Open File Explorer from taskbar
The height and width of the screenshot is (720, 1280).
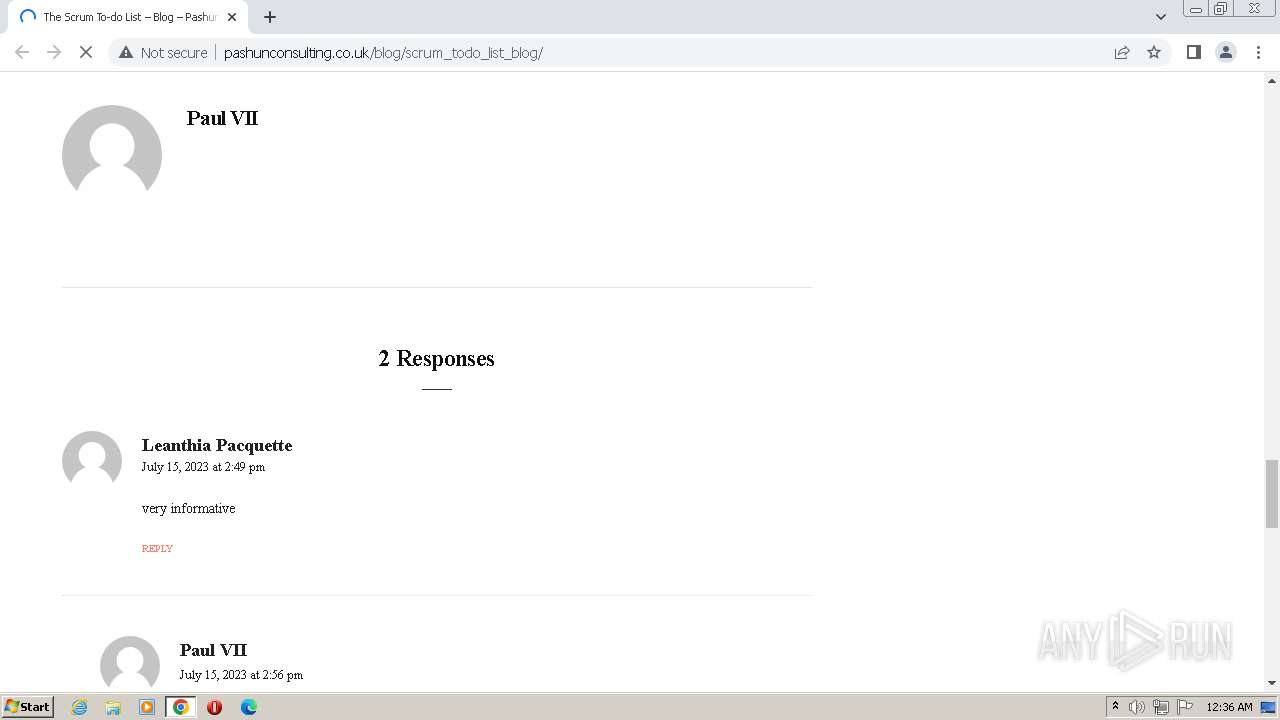[113, 707]
